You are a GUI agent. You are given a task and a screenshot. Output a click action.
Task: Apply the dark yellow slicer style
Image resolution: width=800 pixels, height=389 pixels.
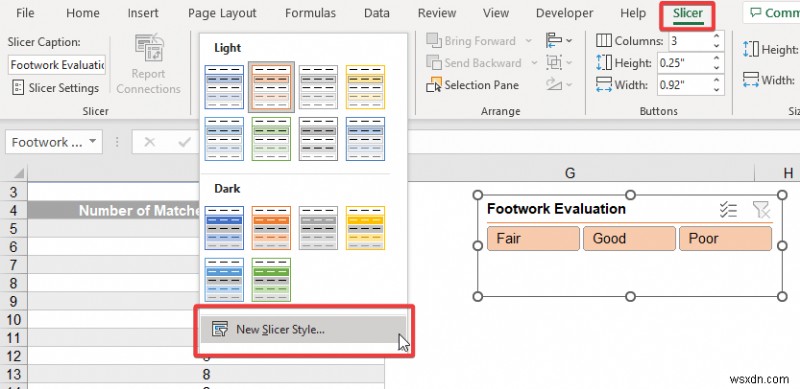coord(365,228)
